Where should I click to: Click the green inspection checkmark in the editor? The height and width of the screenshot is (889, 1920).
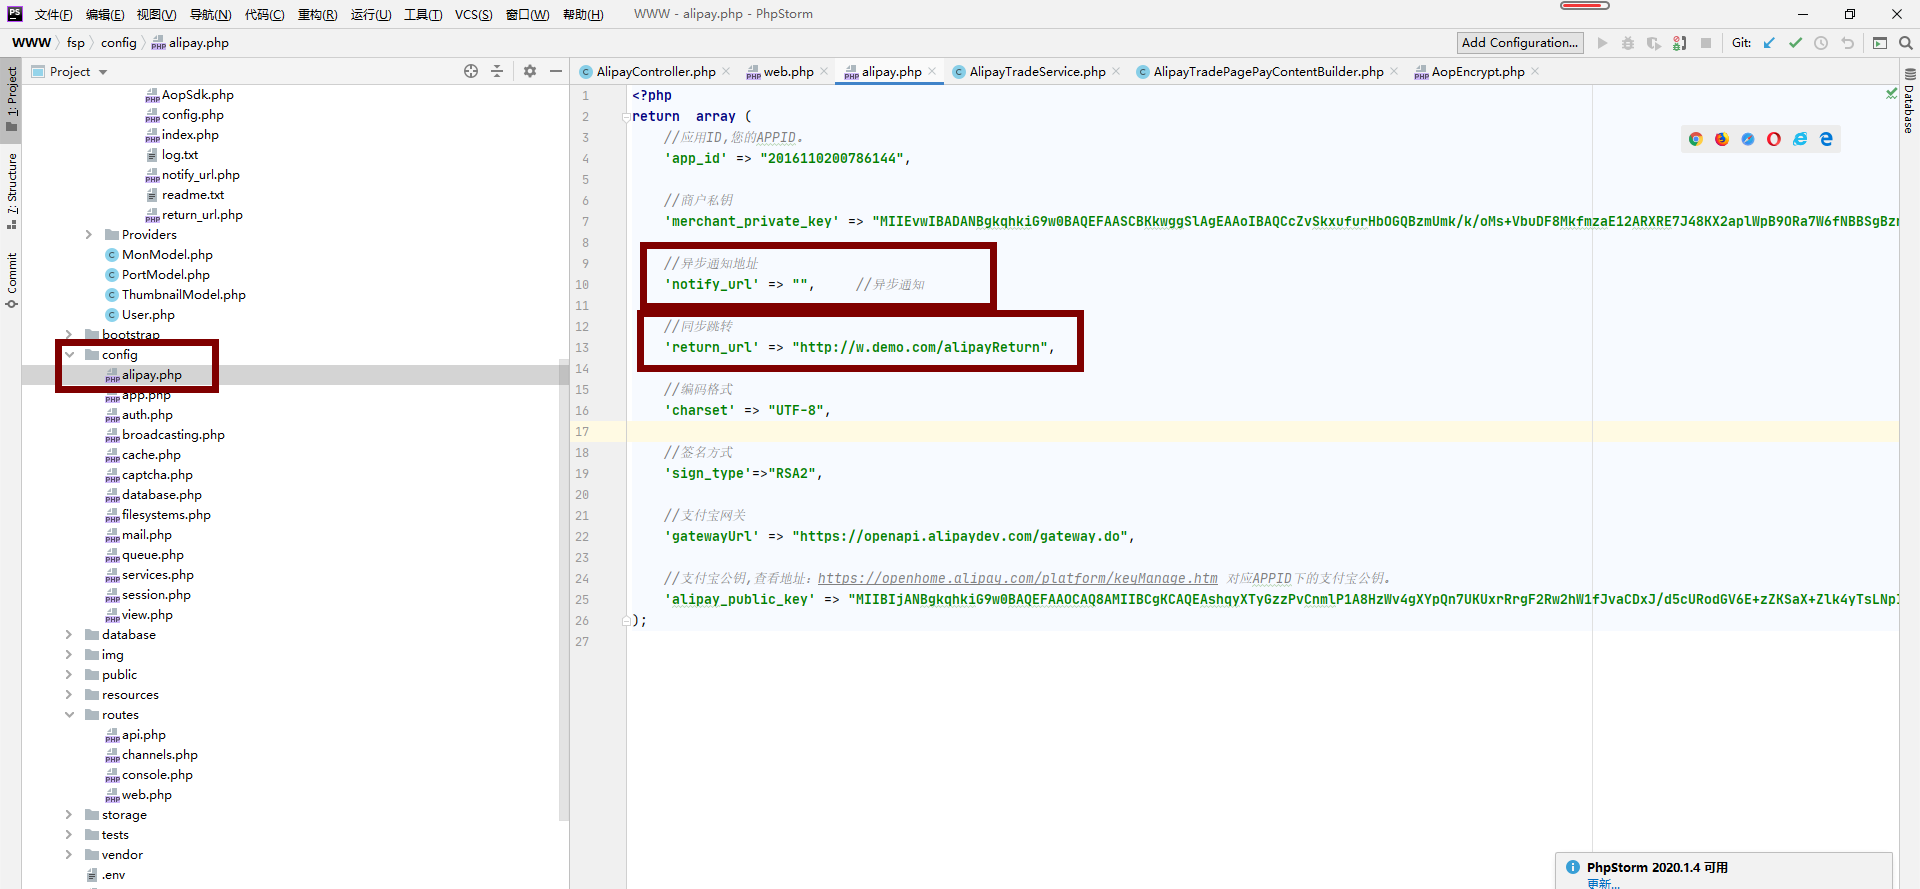click(x=1891, y=93)
